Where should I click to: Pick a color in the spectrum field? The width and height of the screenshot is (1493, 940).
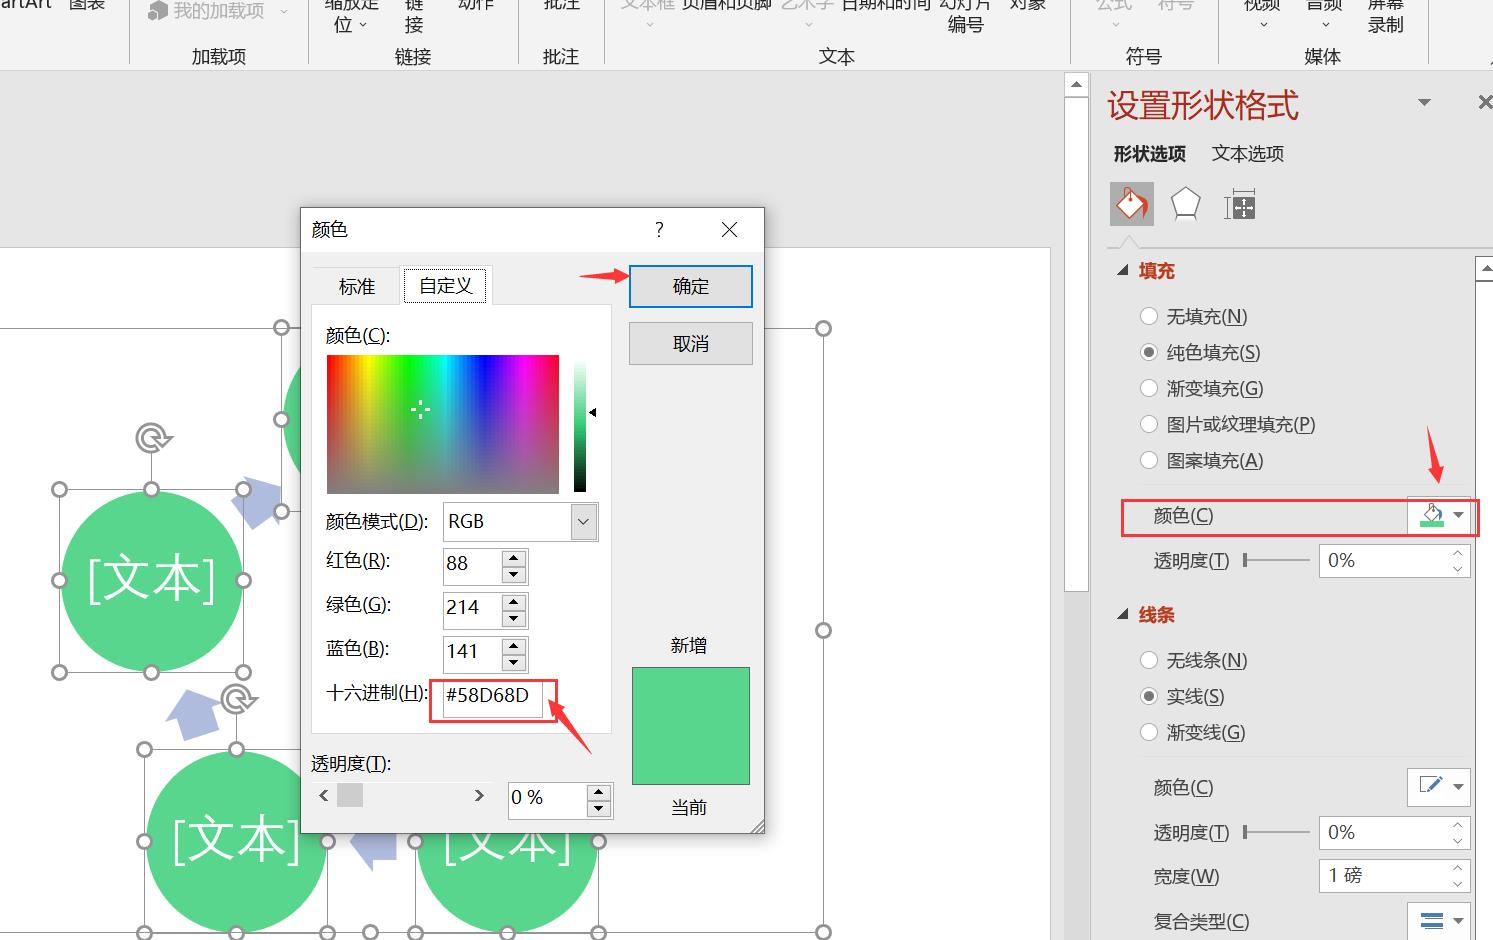[442, 424]
